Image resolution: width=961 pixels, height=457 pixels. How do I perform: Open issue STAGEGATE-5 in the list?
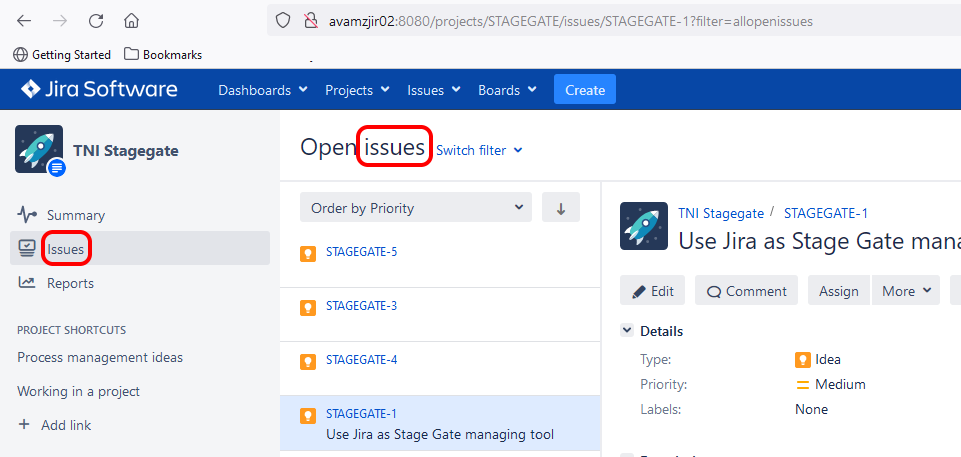coord(362,252)
